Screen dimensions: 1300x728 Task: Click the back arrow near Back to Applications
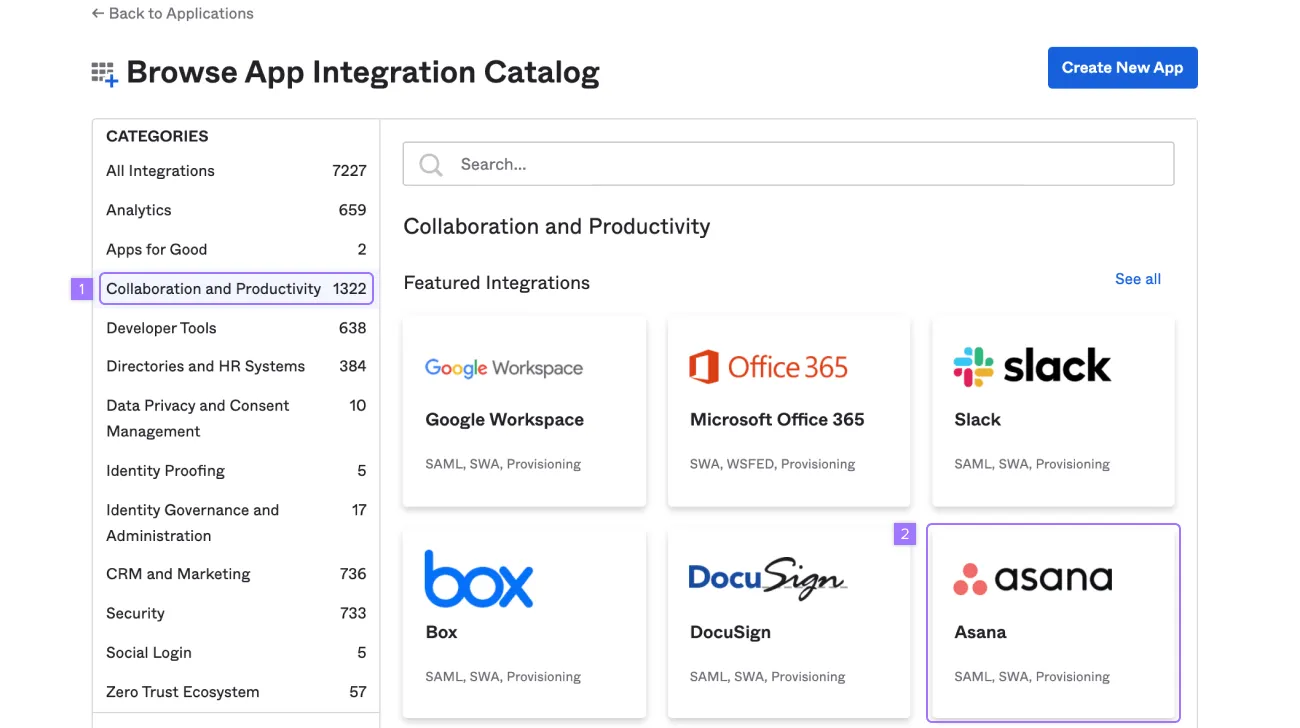[x=96, y=13]
